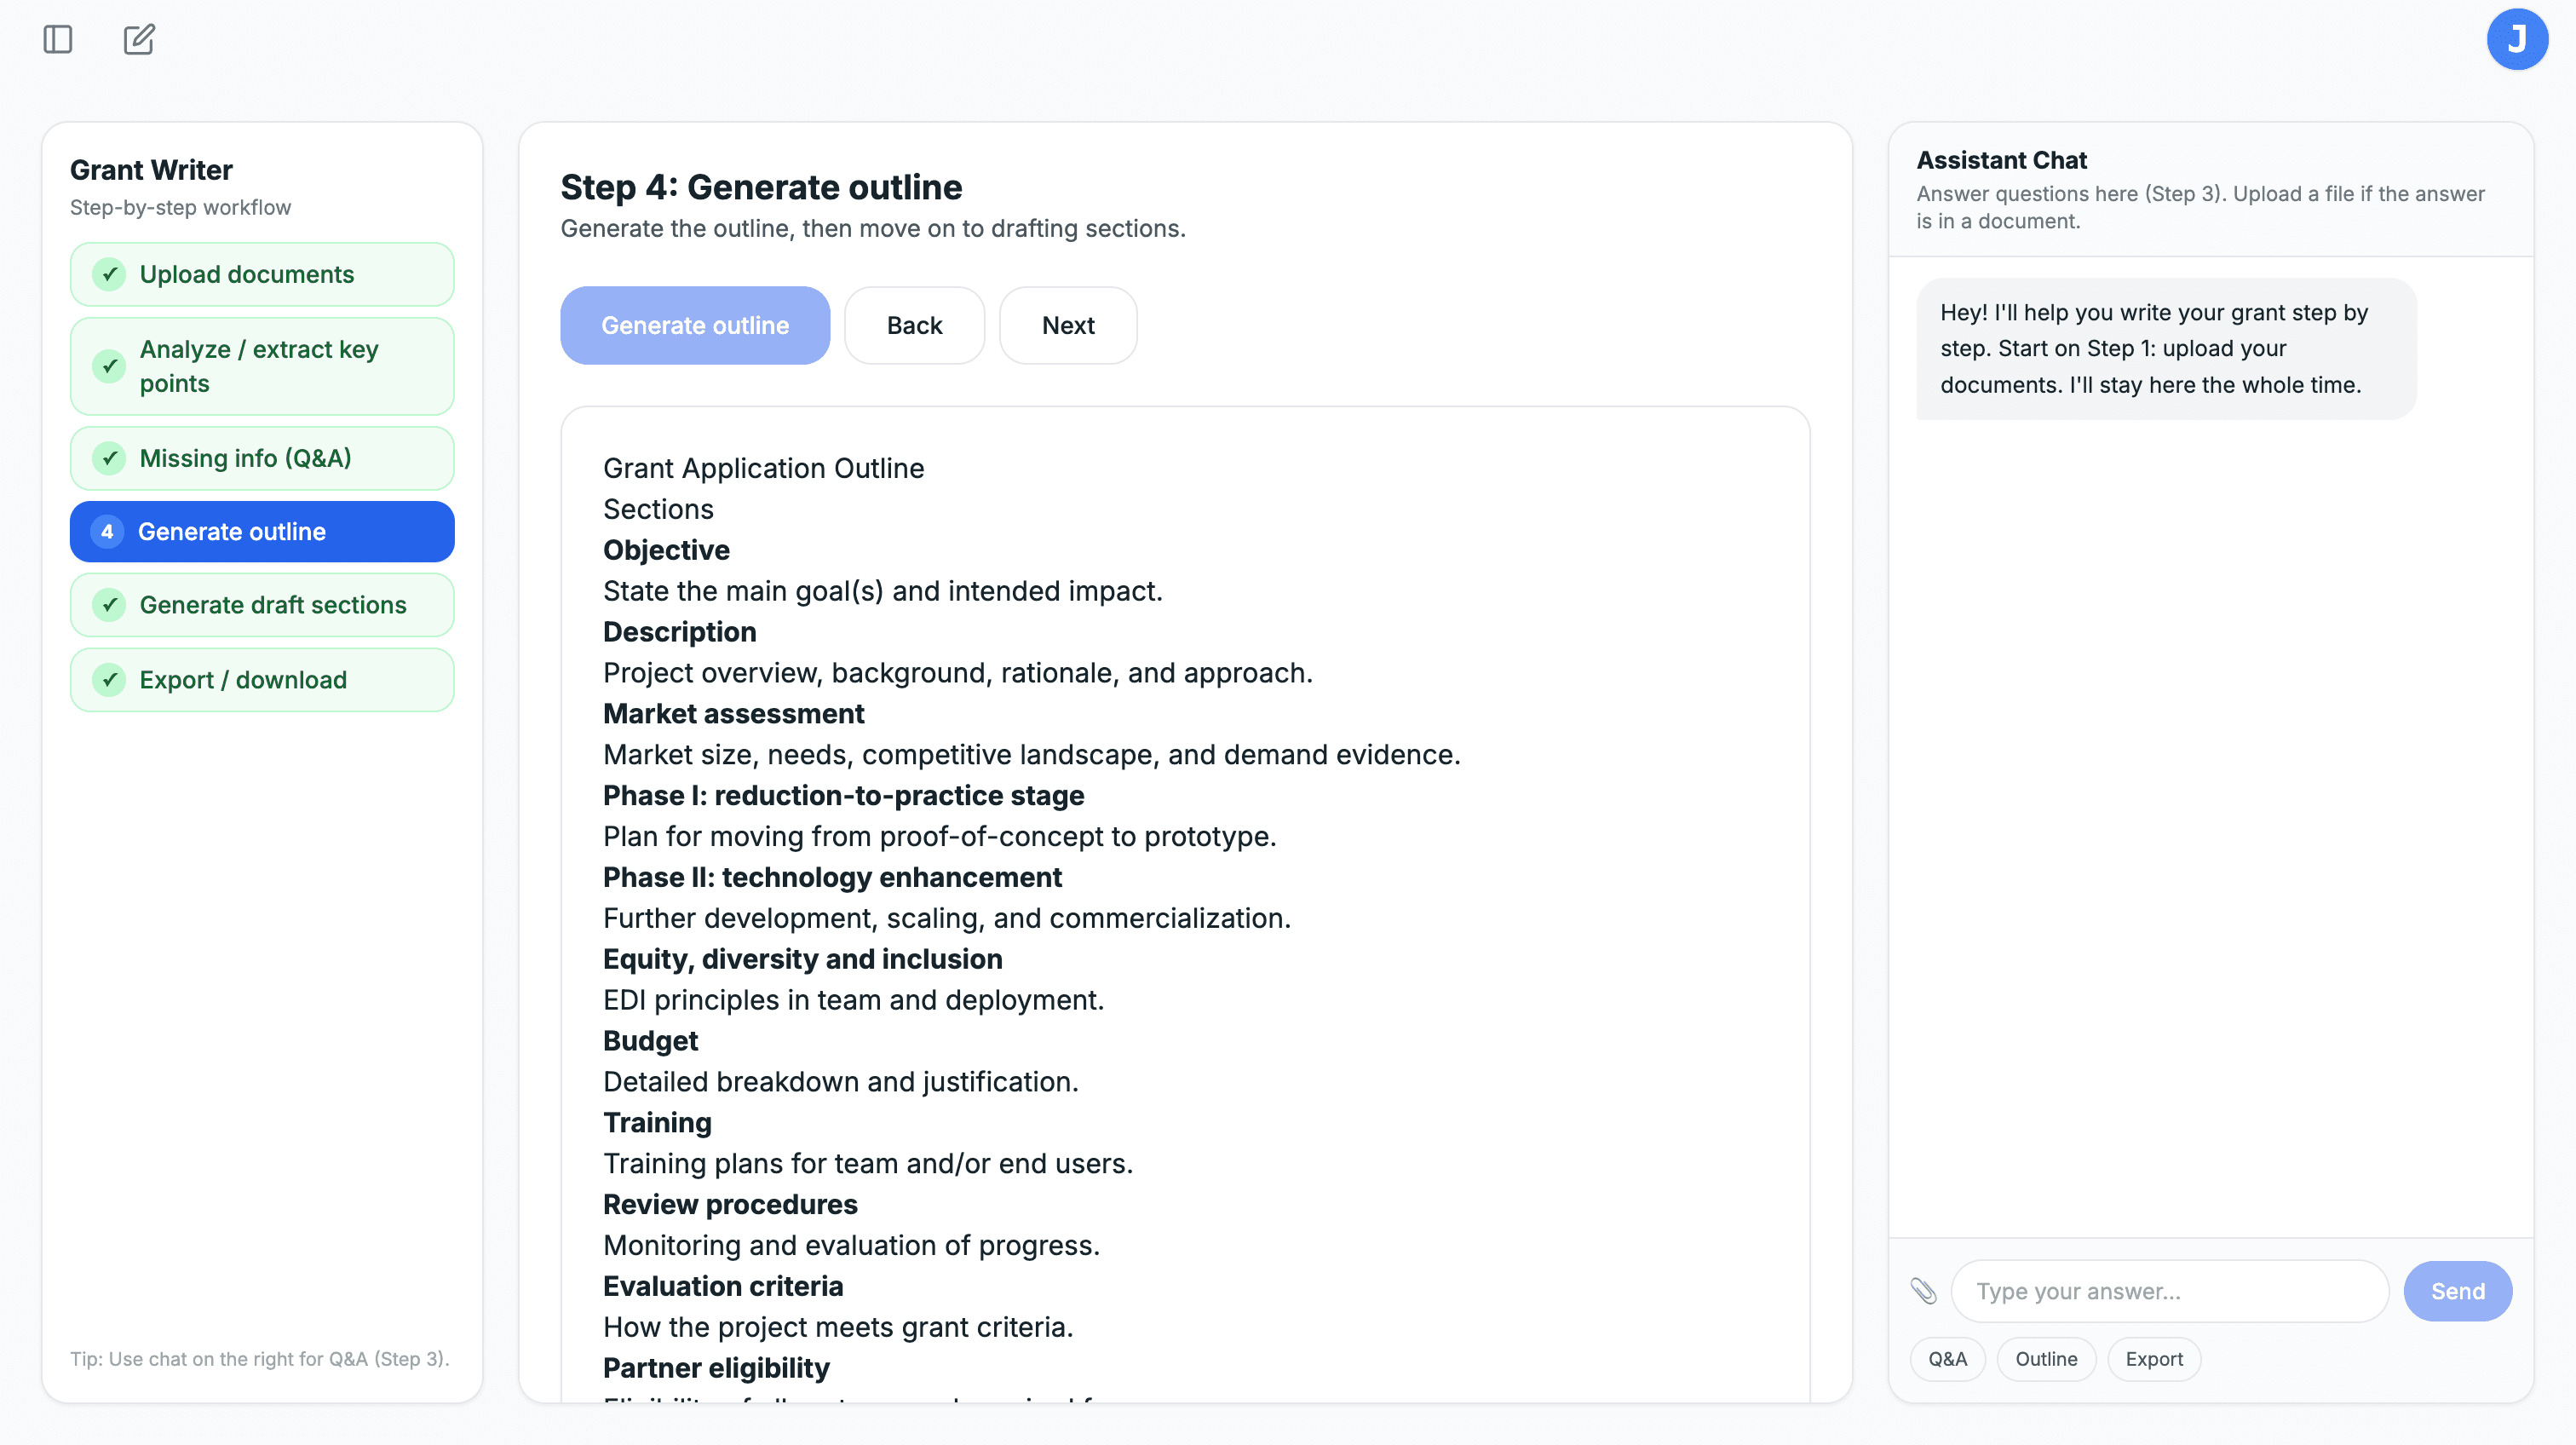This screenshot has height=1445, width=2576.
Task: Use the Q&A quick action chip
Action: click(x=1947, y=1359)
